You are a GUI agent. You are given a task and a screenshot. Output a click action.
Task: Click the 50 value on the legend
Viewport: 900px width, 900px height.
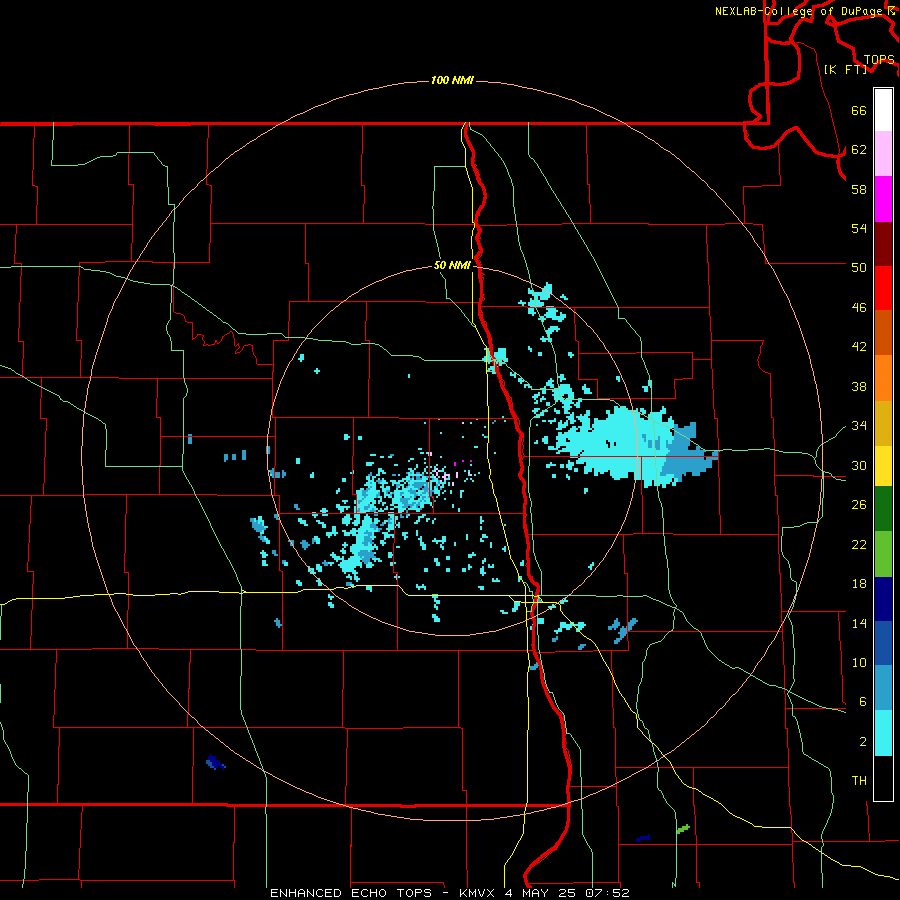[859, 267]
